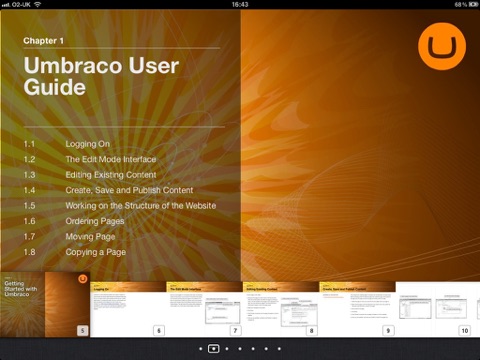Viewport: 480px width, 360px height.
Task: Select the highlighted current chapter indicator
Action: point(214,349)
